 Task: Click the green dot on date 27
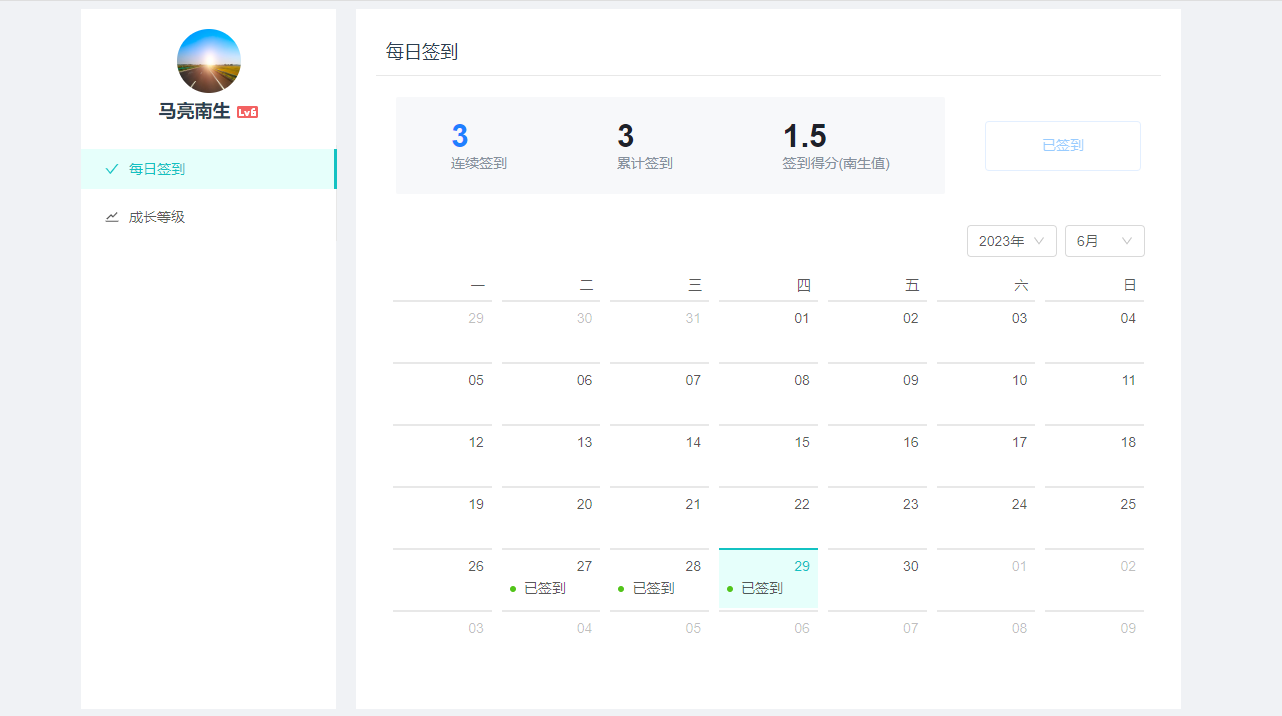tap(513, 589)
